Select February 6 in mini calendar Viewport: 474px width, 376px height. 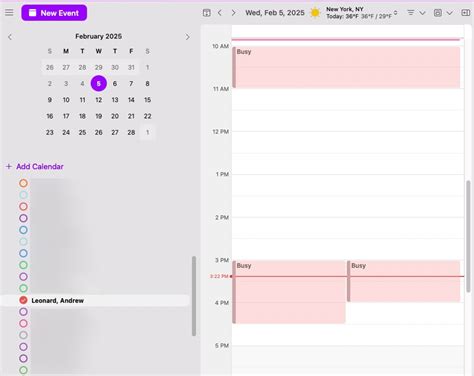tap(115, 84)
